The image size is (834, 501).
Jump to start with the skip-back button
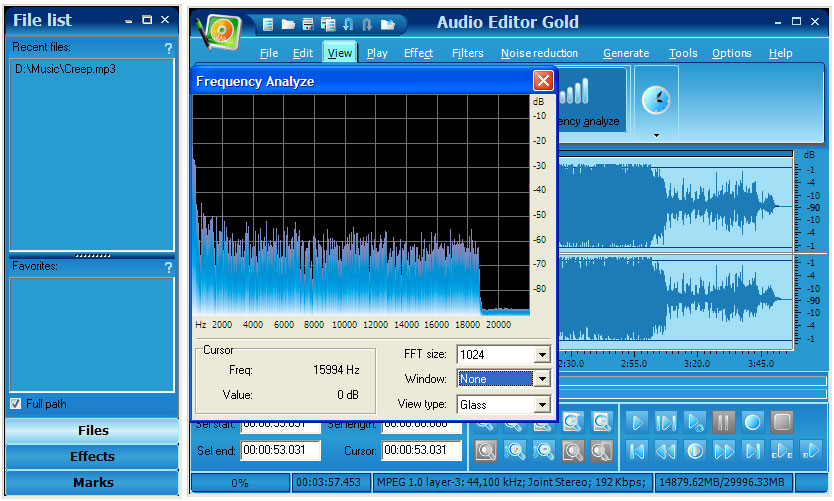(x=637, y=451)
